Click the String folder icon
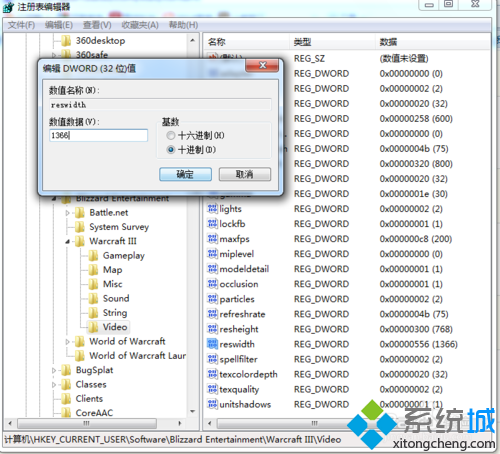 [x=93, y=313]
